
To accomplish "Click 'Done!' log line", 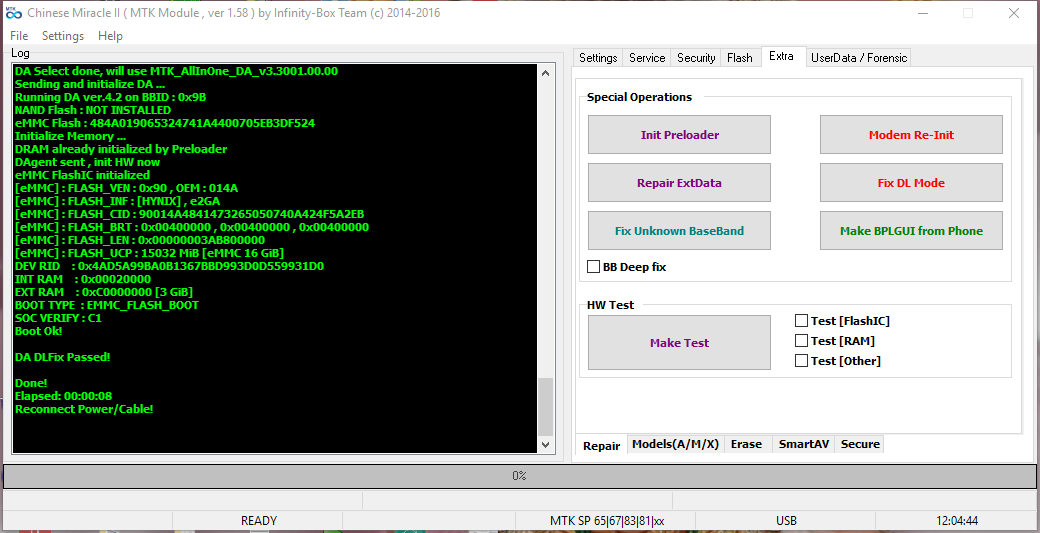I will point(31,383).
